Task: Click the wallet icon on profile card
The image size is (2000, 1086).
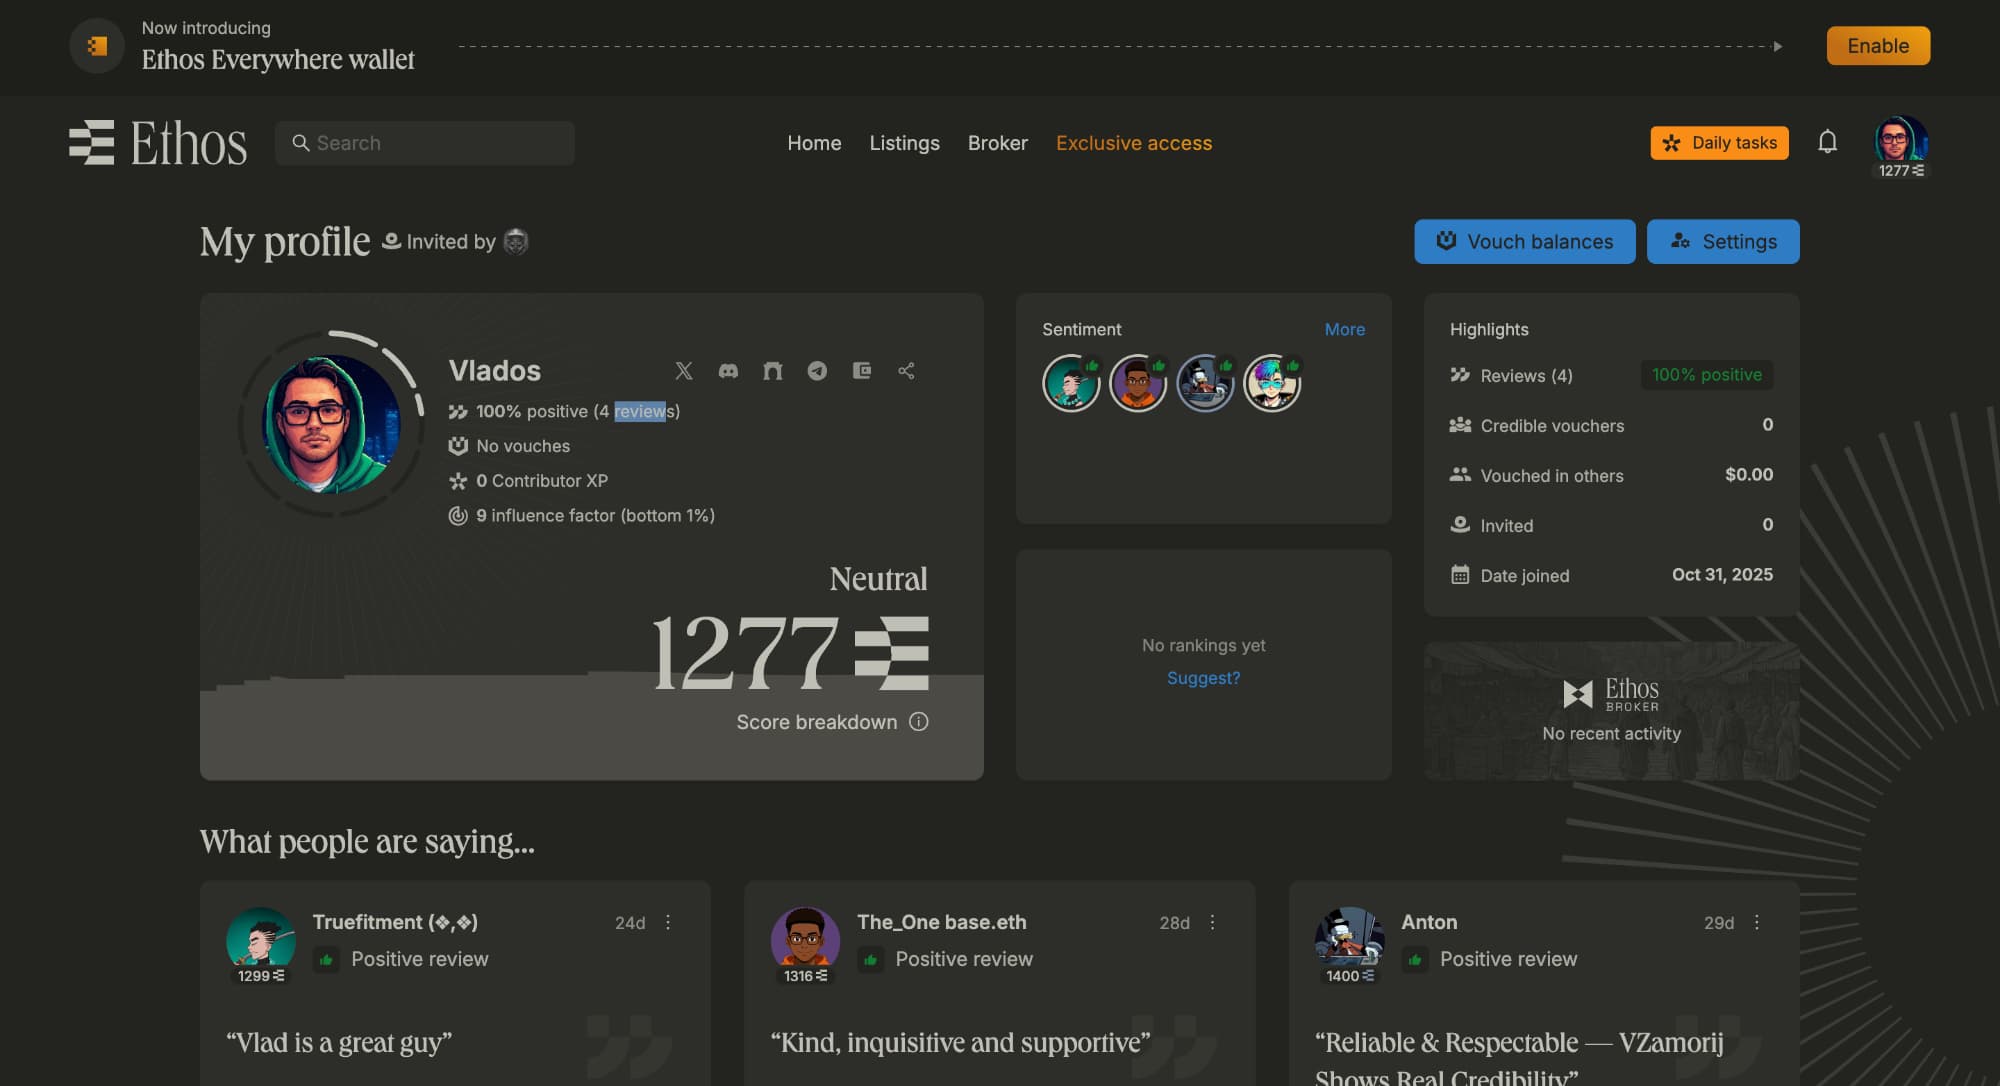Action: tap(861, 371)
